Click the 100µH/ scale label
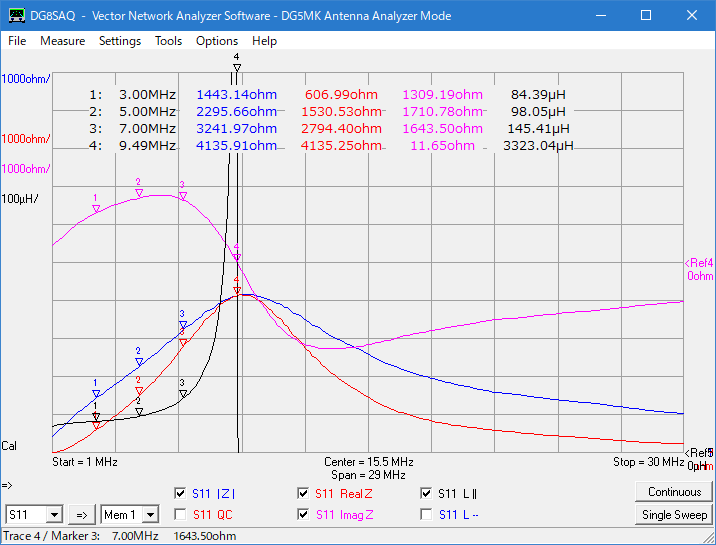 click(20, 199)
